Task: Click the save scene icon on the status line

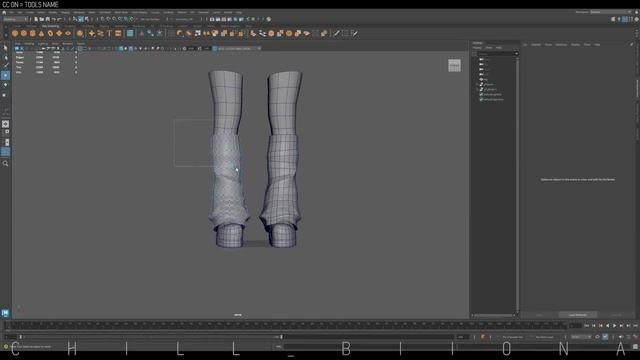Action: pyautogui.click(x=48, y=19)
